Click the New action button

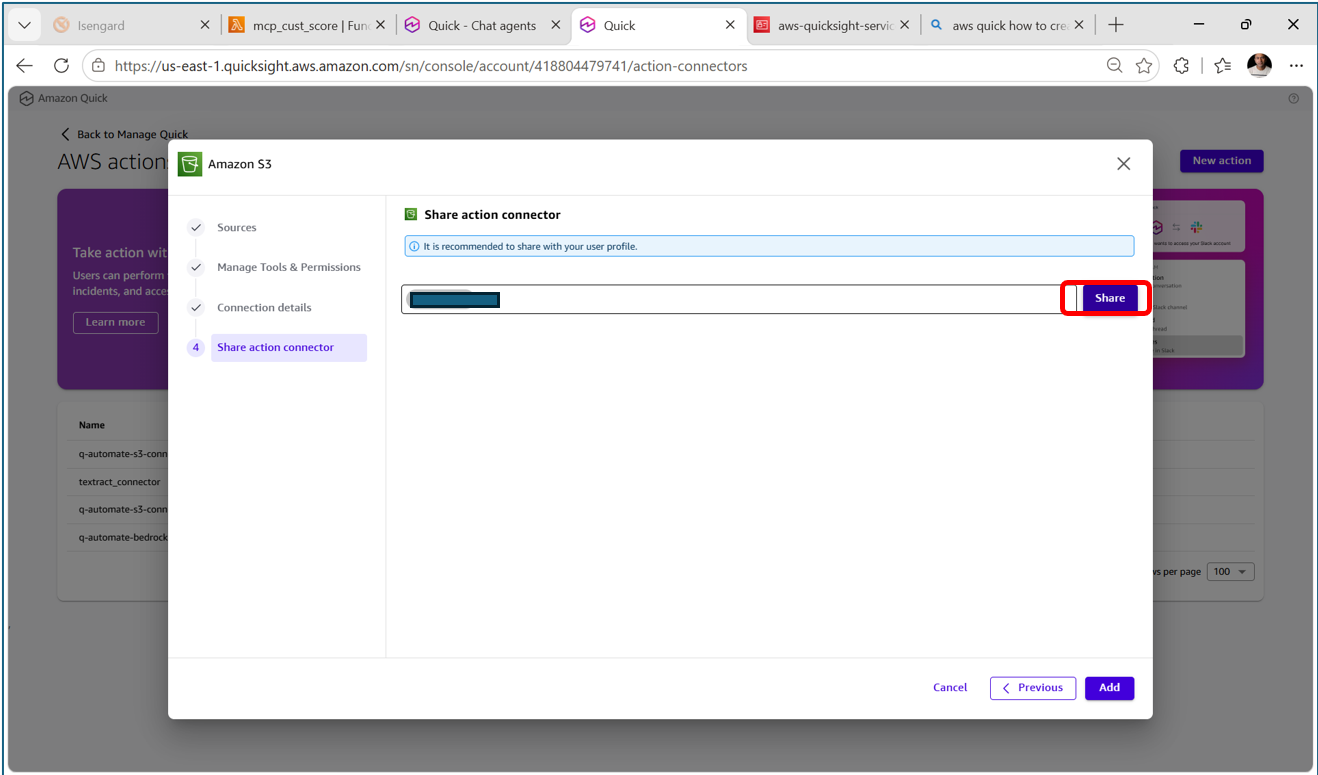click(x=1221, y=161)
